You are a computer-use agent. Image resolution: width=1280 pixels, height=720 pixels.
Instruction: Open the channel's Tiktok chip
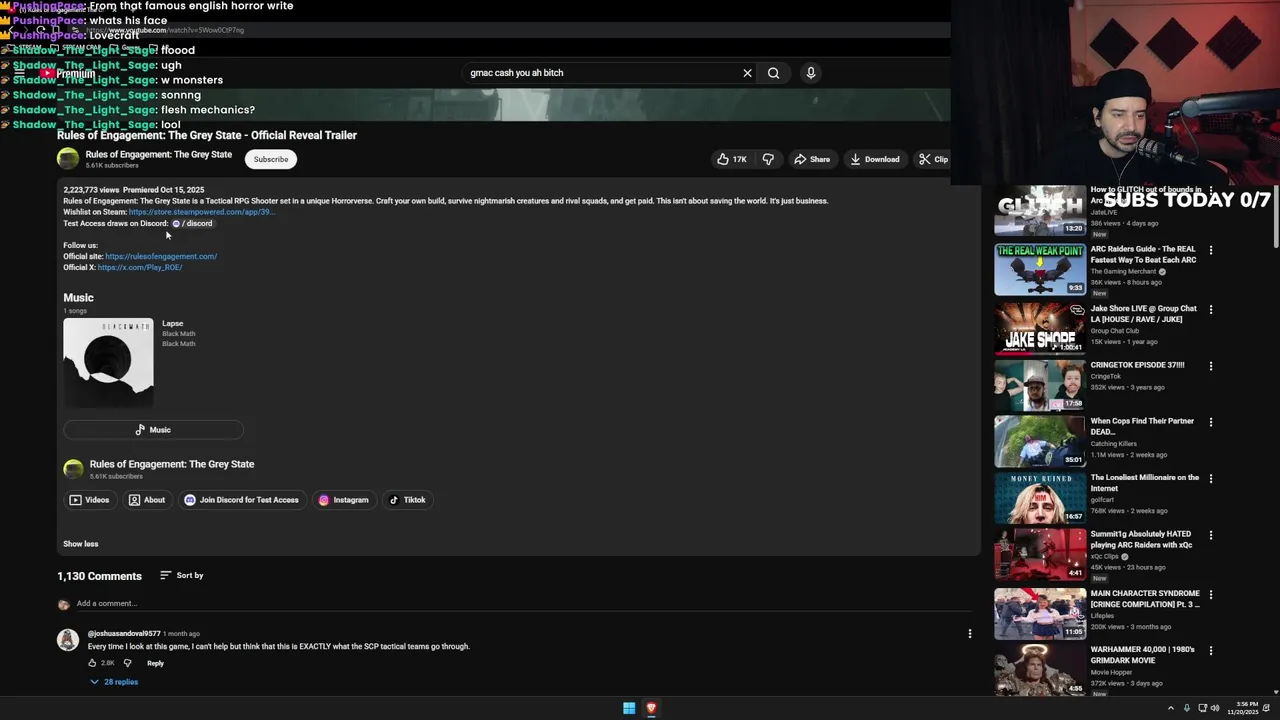click(x=407, y=500)
